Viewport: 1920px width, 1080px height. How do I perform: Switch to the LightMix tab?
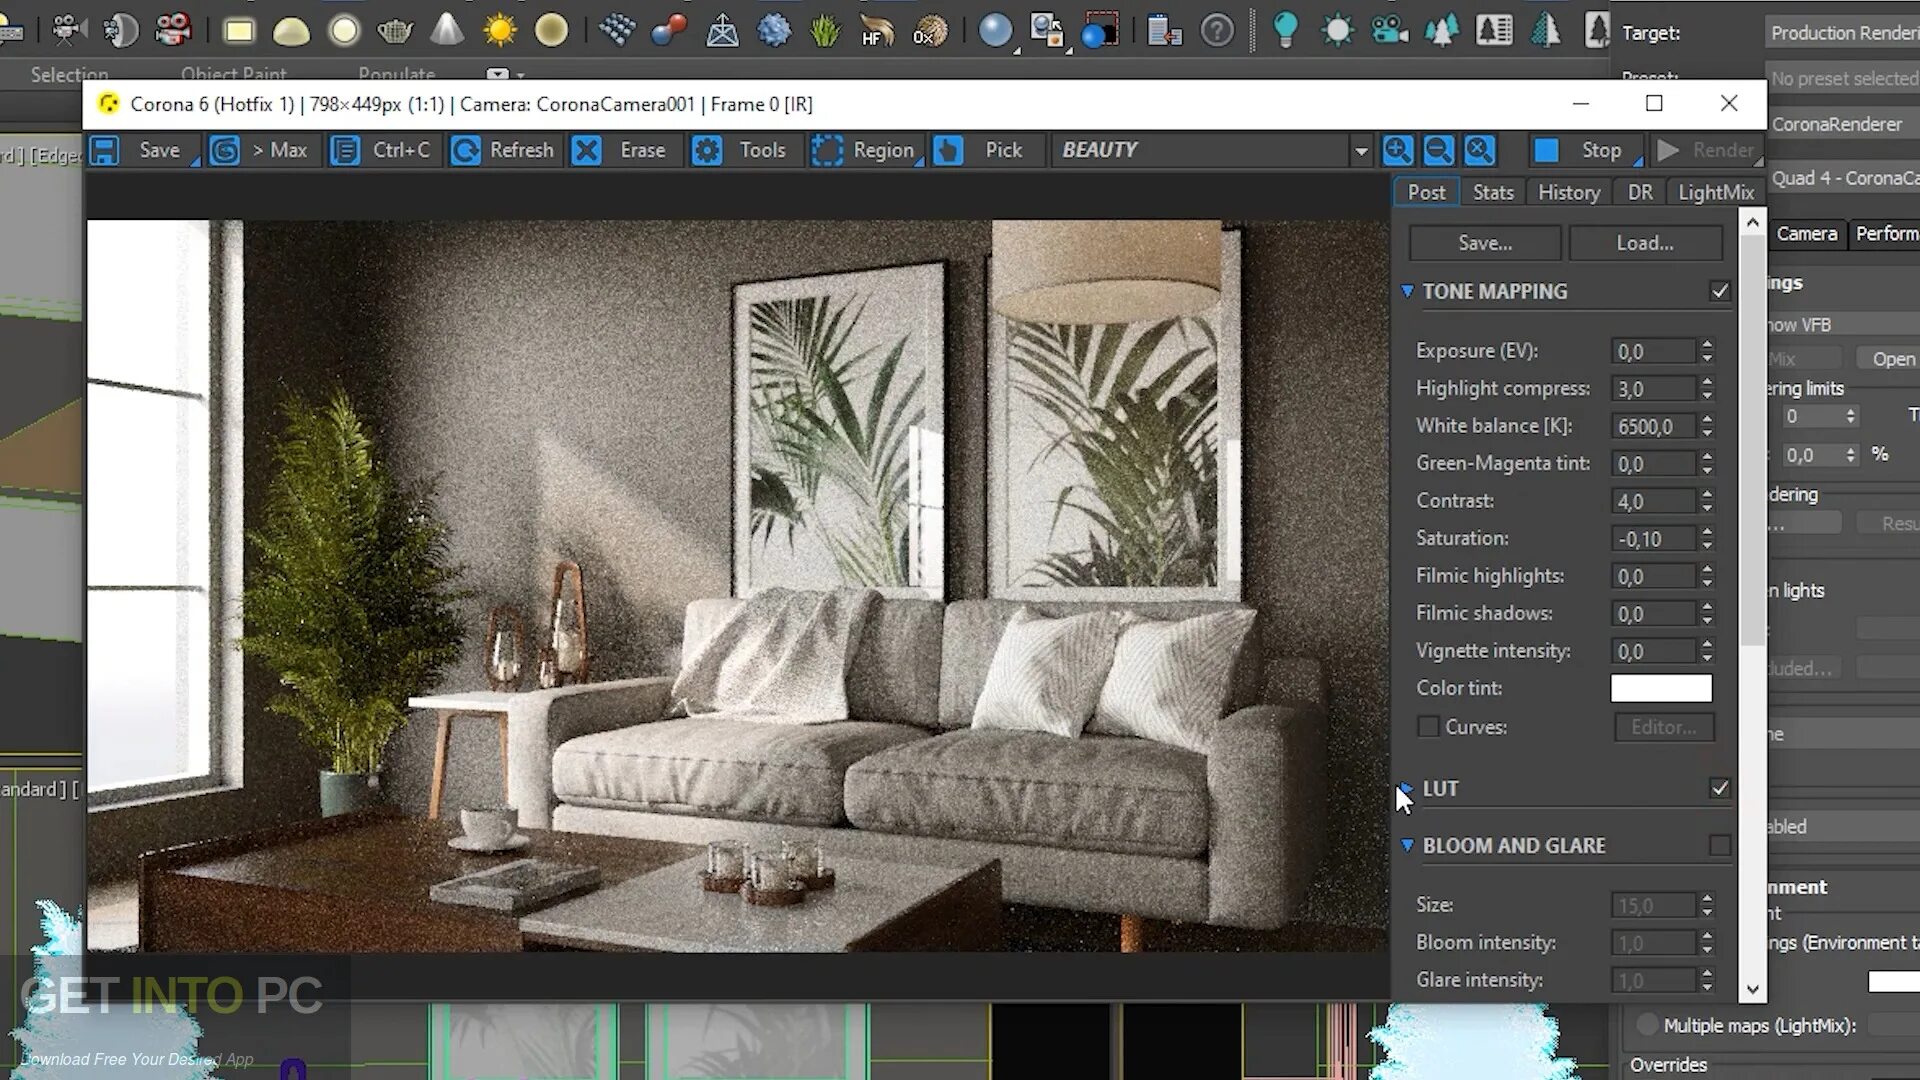(1715, 192)
